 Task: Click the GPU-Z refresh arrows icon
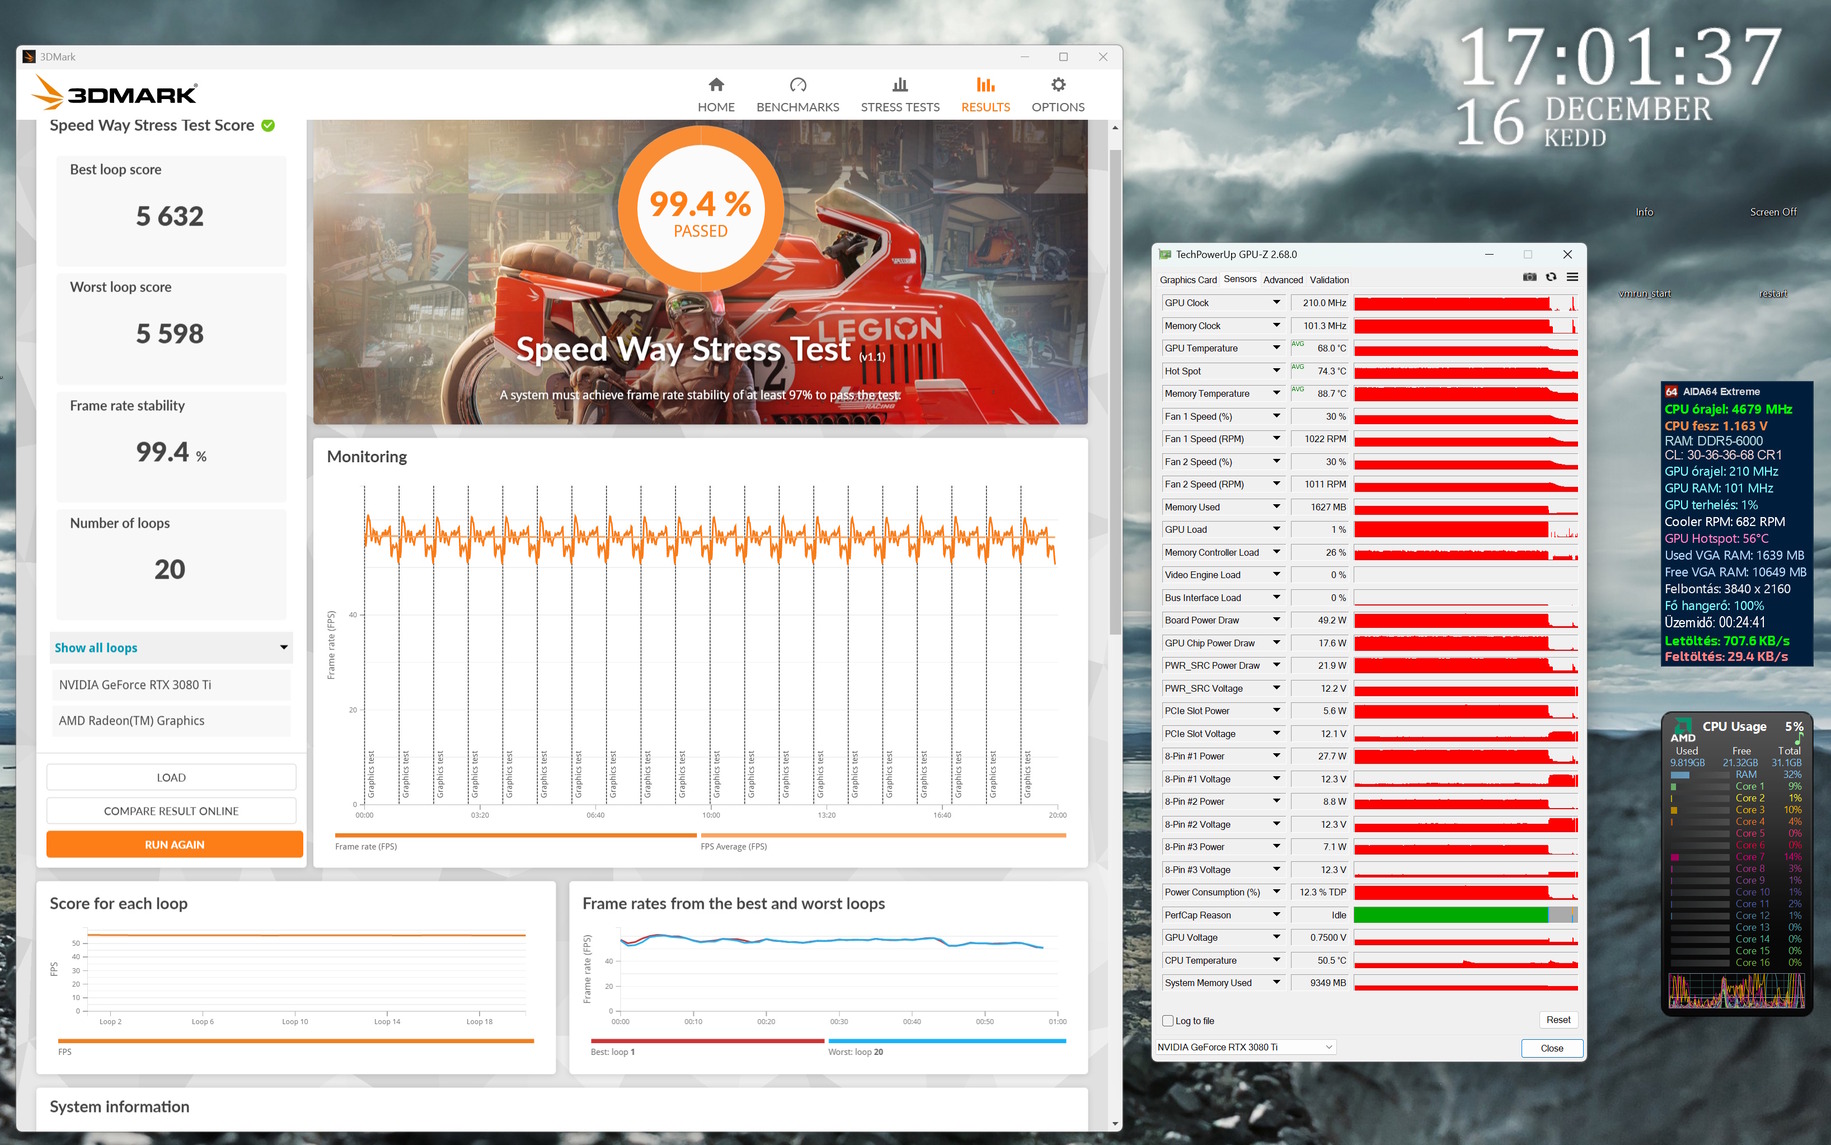point(1551,277)
